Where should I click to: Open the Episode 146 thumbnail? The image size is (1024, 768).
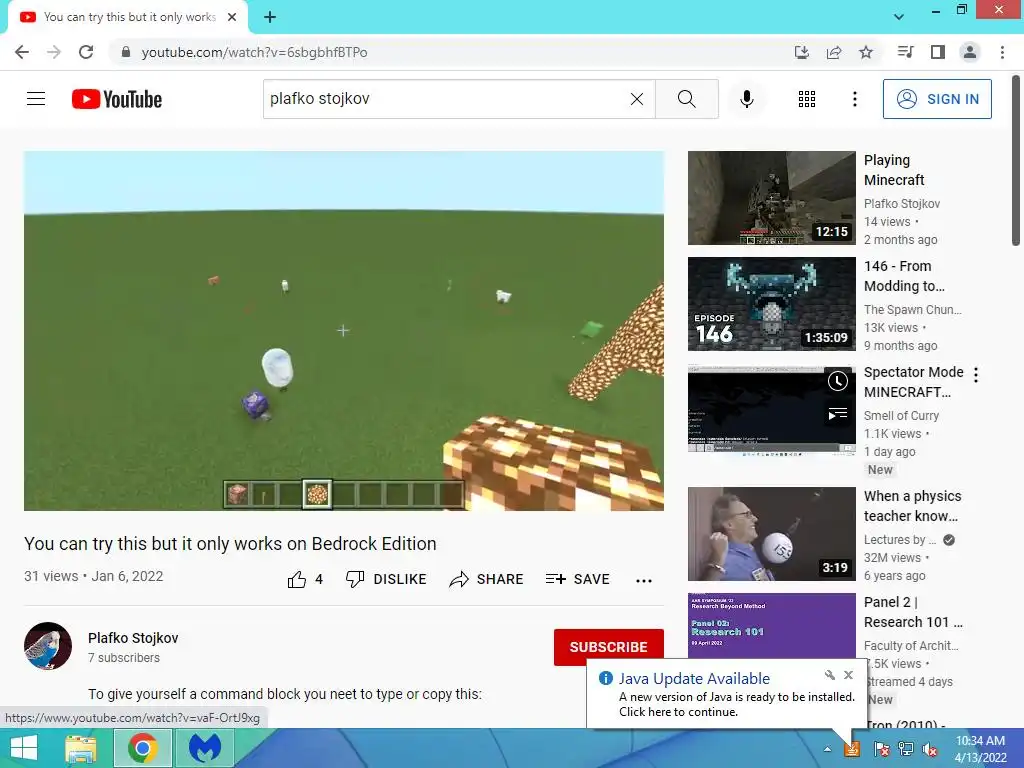coord(771,304)
